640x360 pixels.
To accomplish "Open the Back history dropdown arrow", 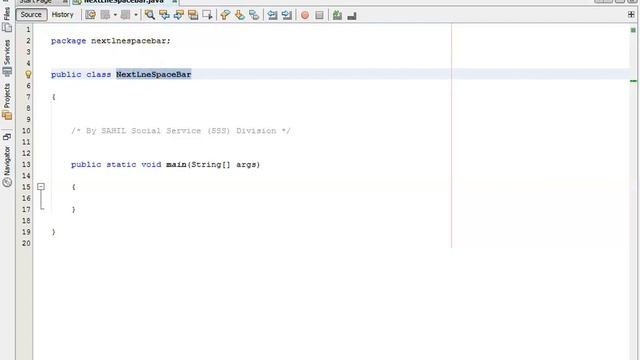I will point(115,15).
